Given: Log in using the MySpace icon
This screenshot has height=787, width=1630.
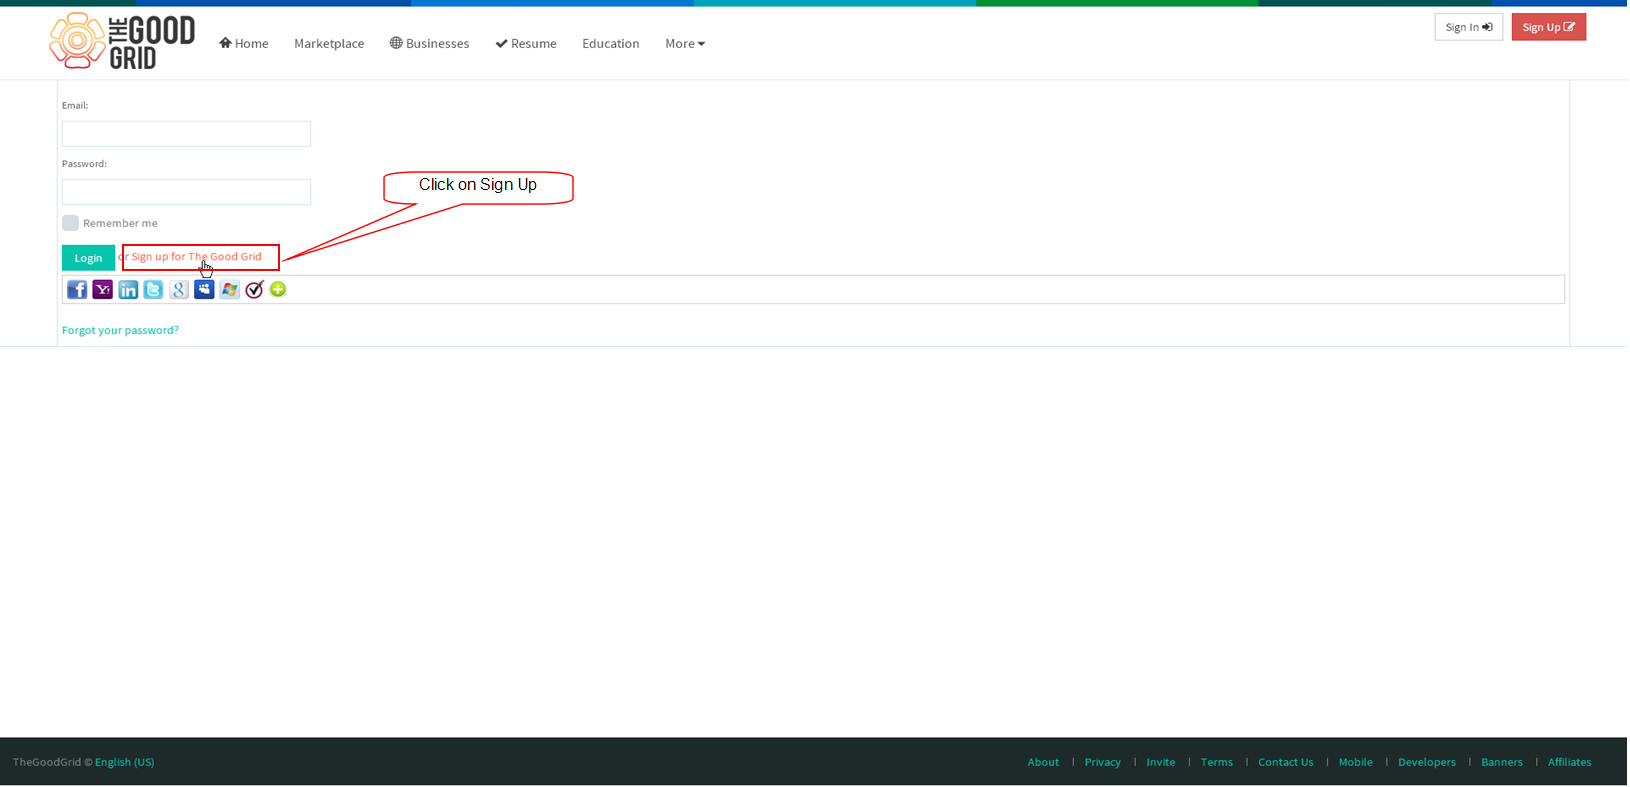Looking at the screenshot, I should (204, 290).
